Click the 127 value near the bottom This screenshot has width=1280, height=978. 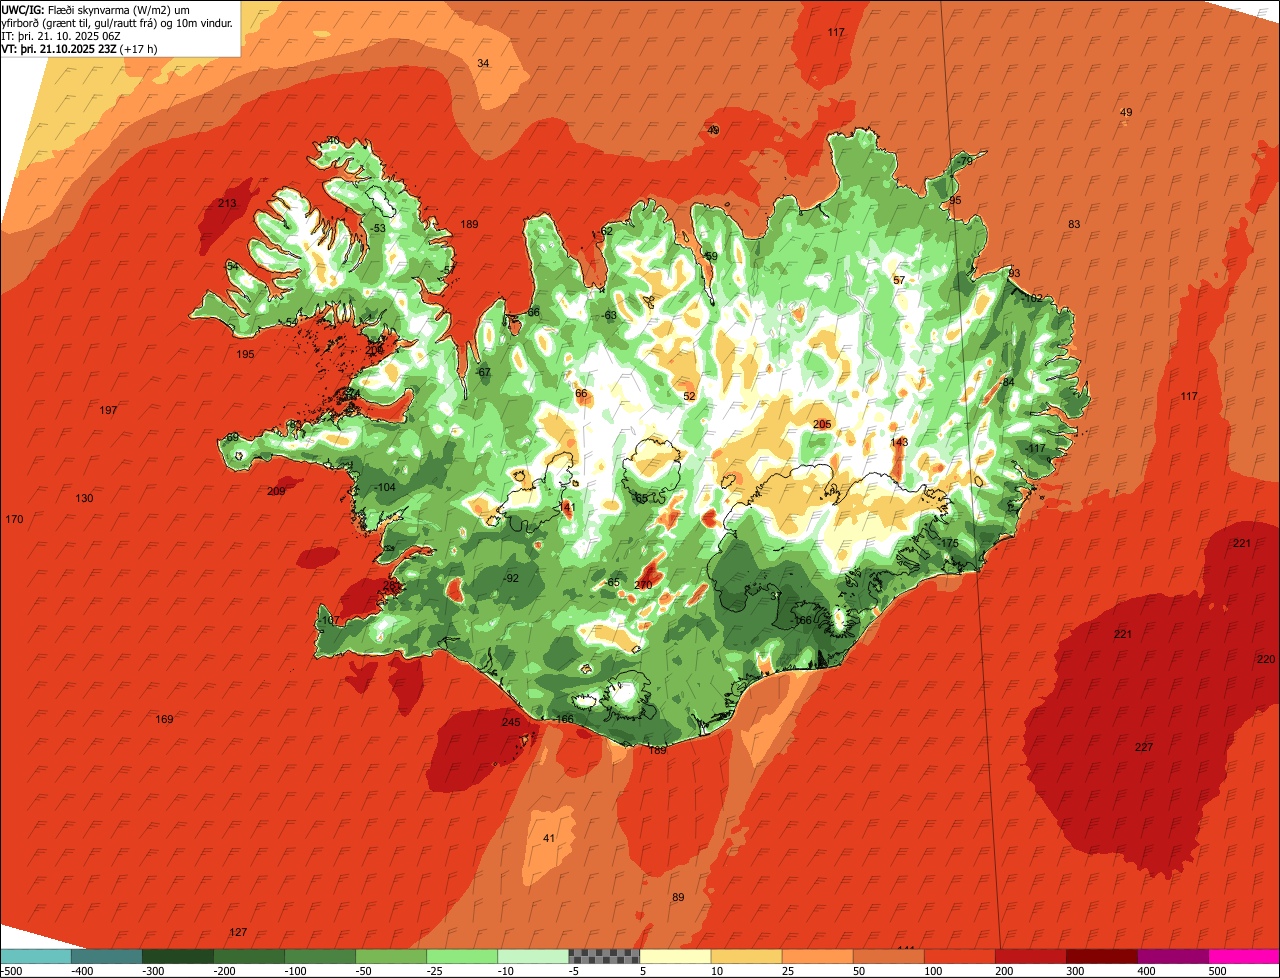coord(238,932)
